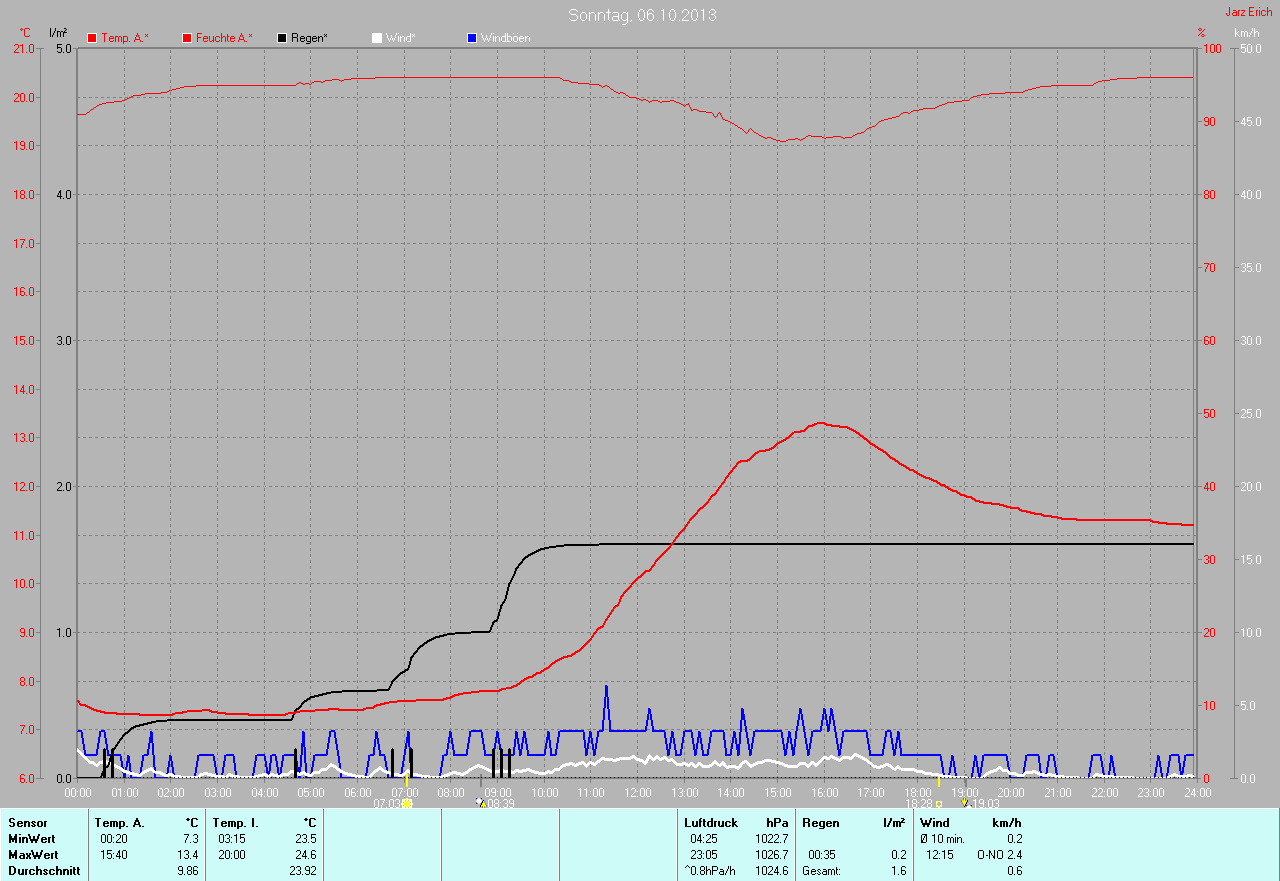
Task: Click the 19:03 marker icon below the time axis
Action: pyautogui.click(x=964, y=803)
